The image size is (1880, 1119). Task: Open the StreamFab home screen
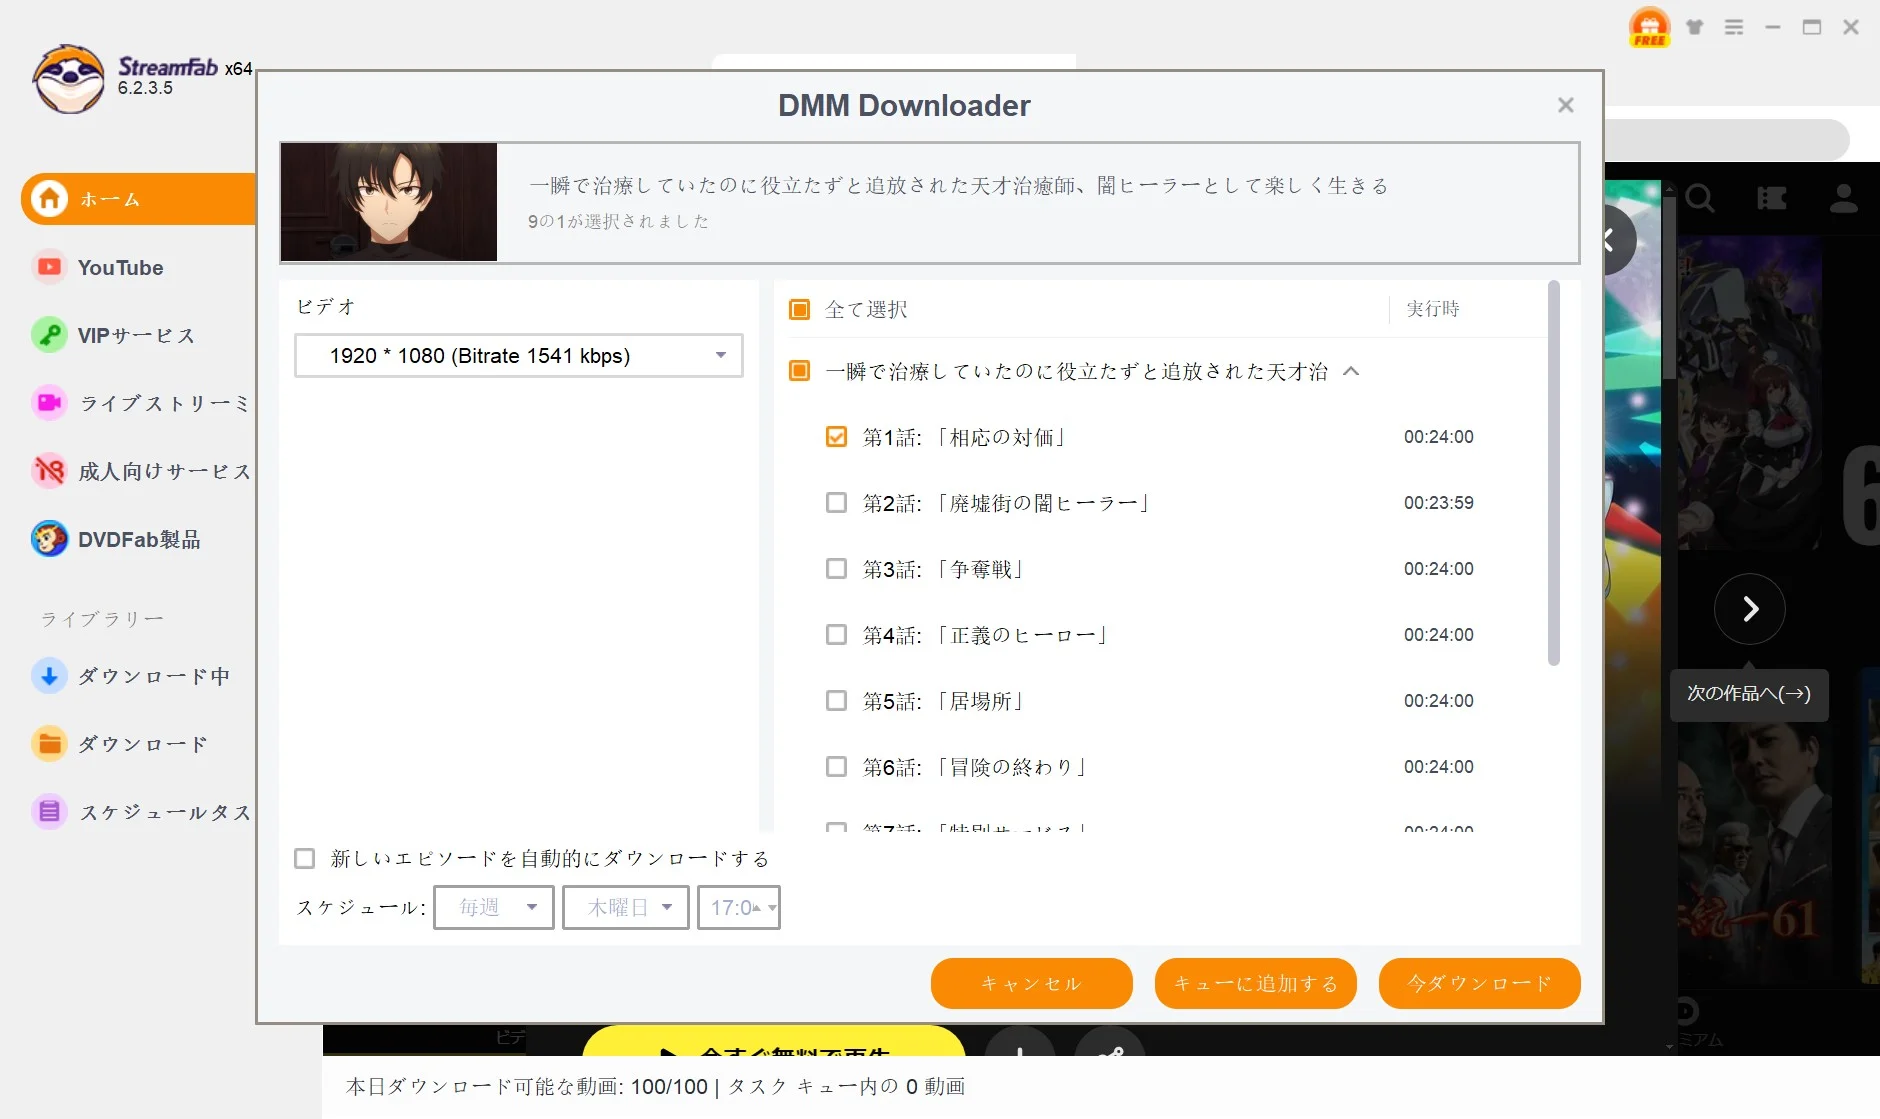110,199
